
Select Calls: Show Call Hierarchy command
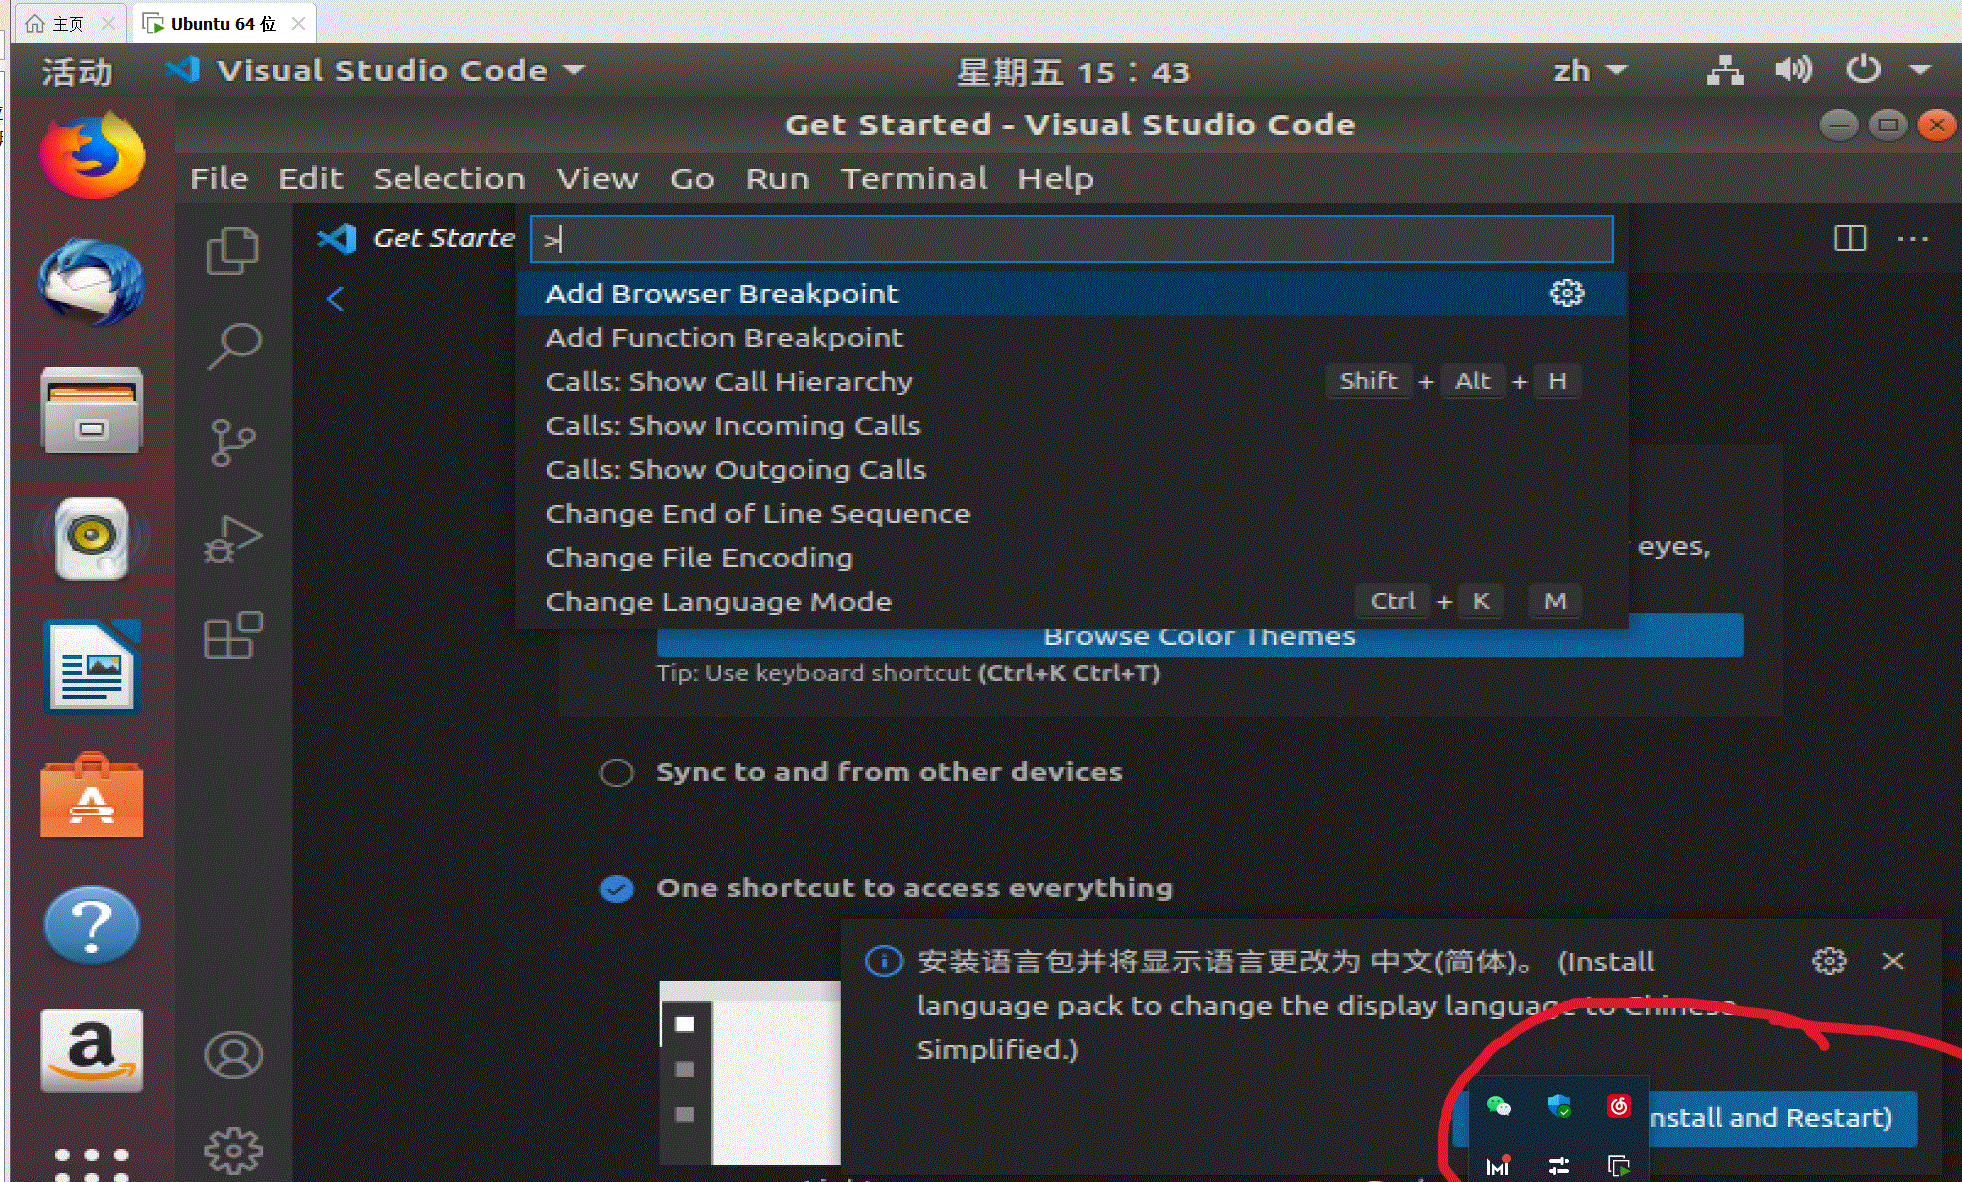click(1072, 381)
